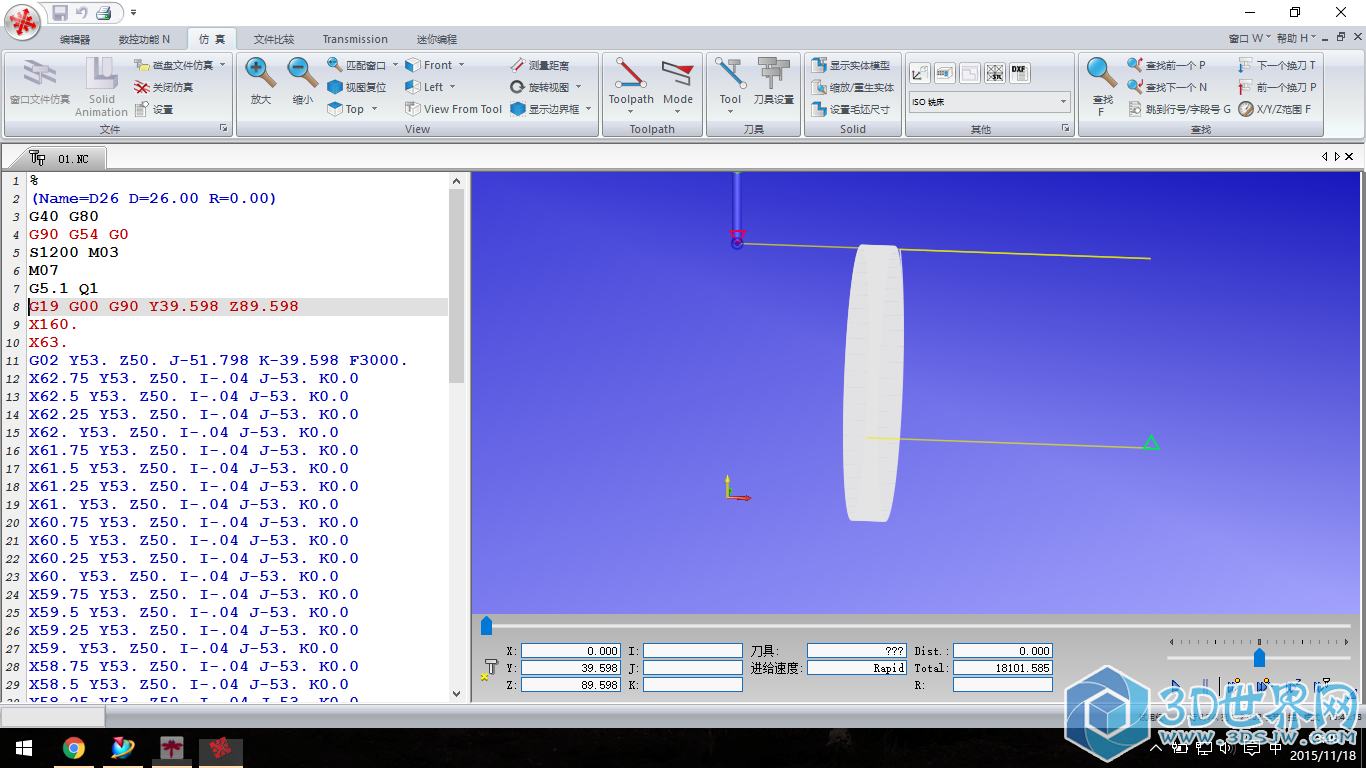This screenshot has width=1366, height=768.
Task: Switch to the 数控功能 N ribbon tab
Action: (144, 39)
